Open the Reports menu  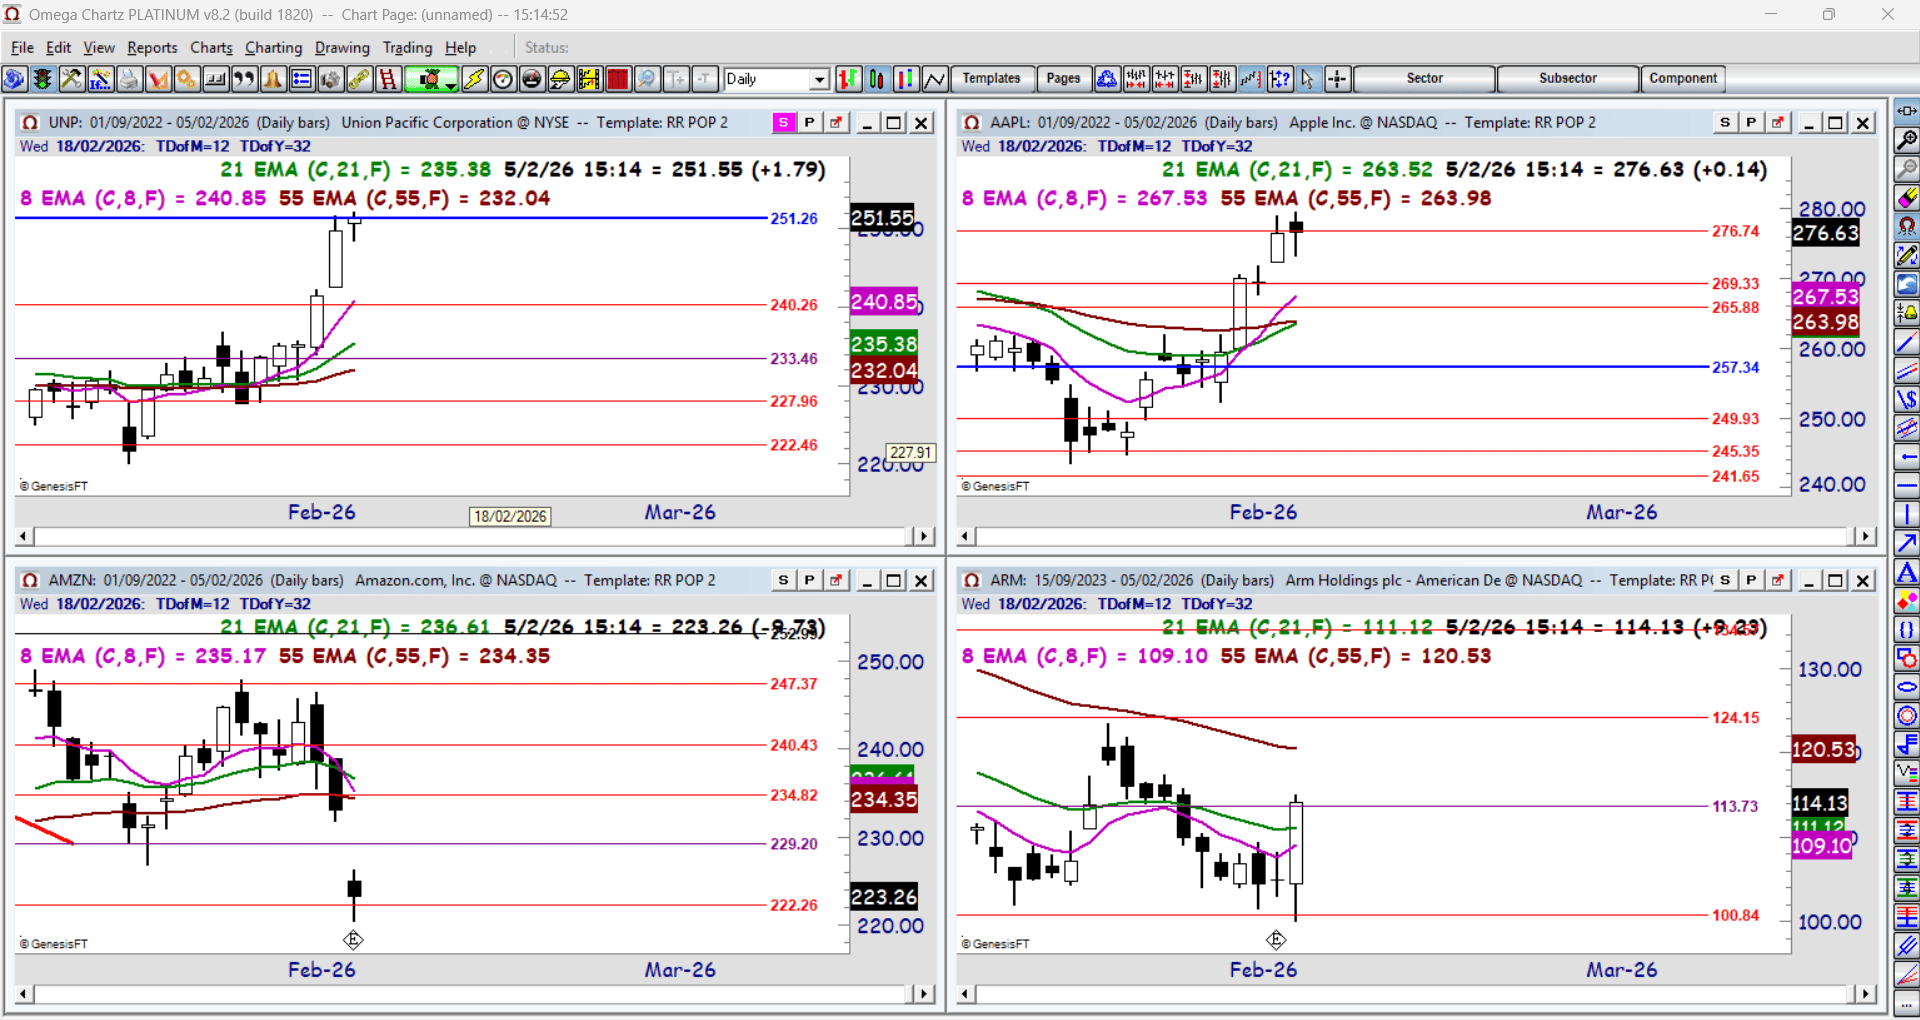tap(152, 48)
